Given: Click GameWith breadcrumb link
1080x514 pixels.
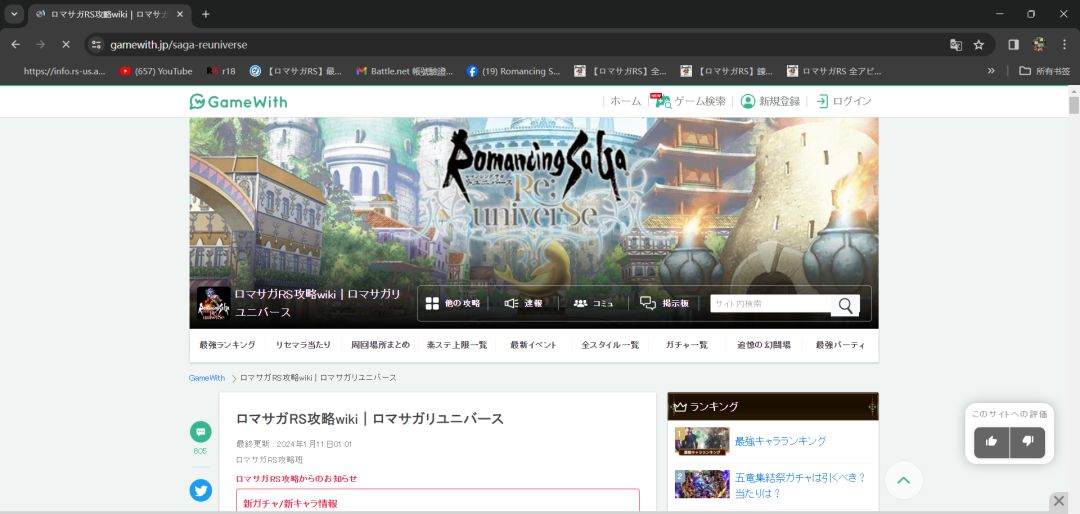Looking at the screenshot, I should [207, 378].
